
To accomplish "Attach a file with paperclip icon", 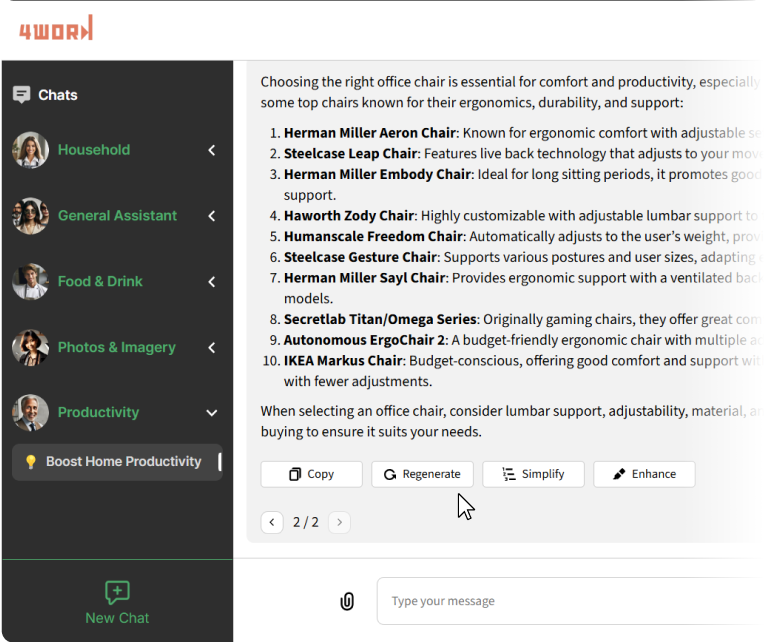I will point(347,601).
